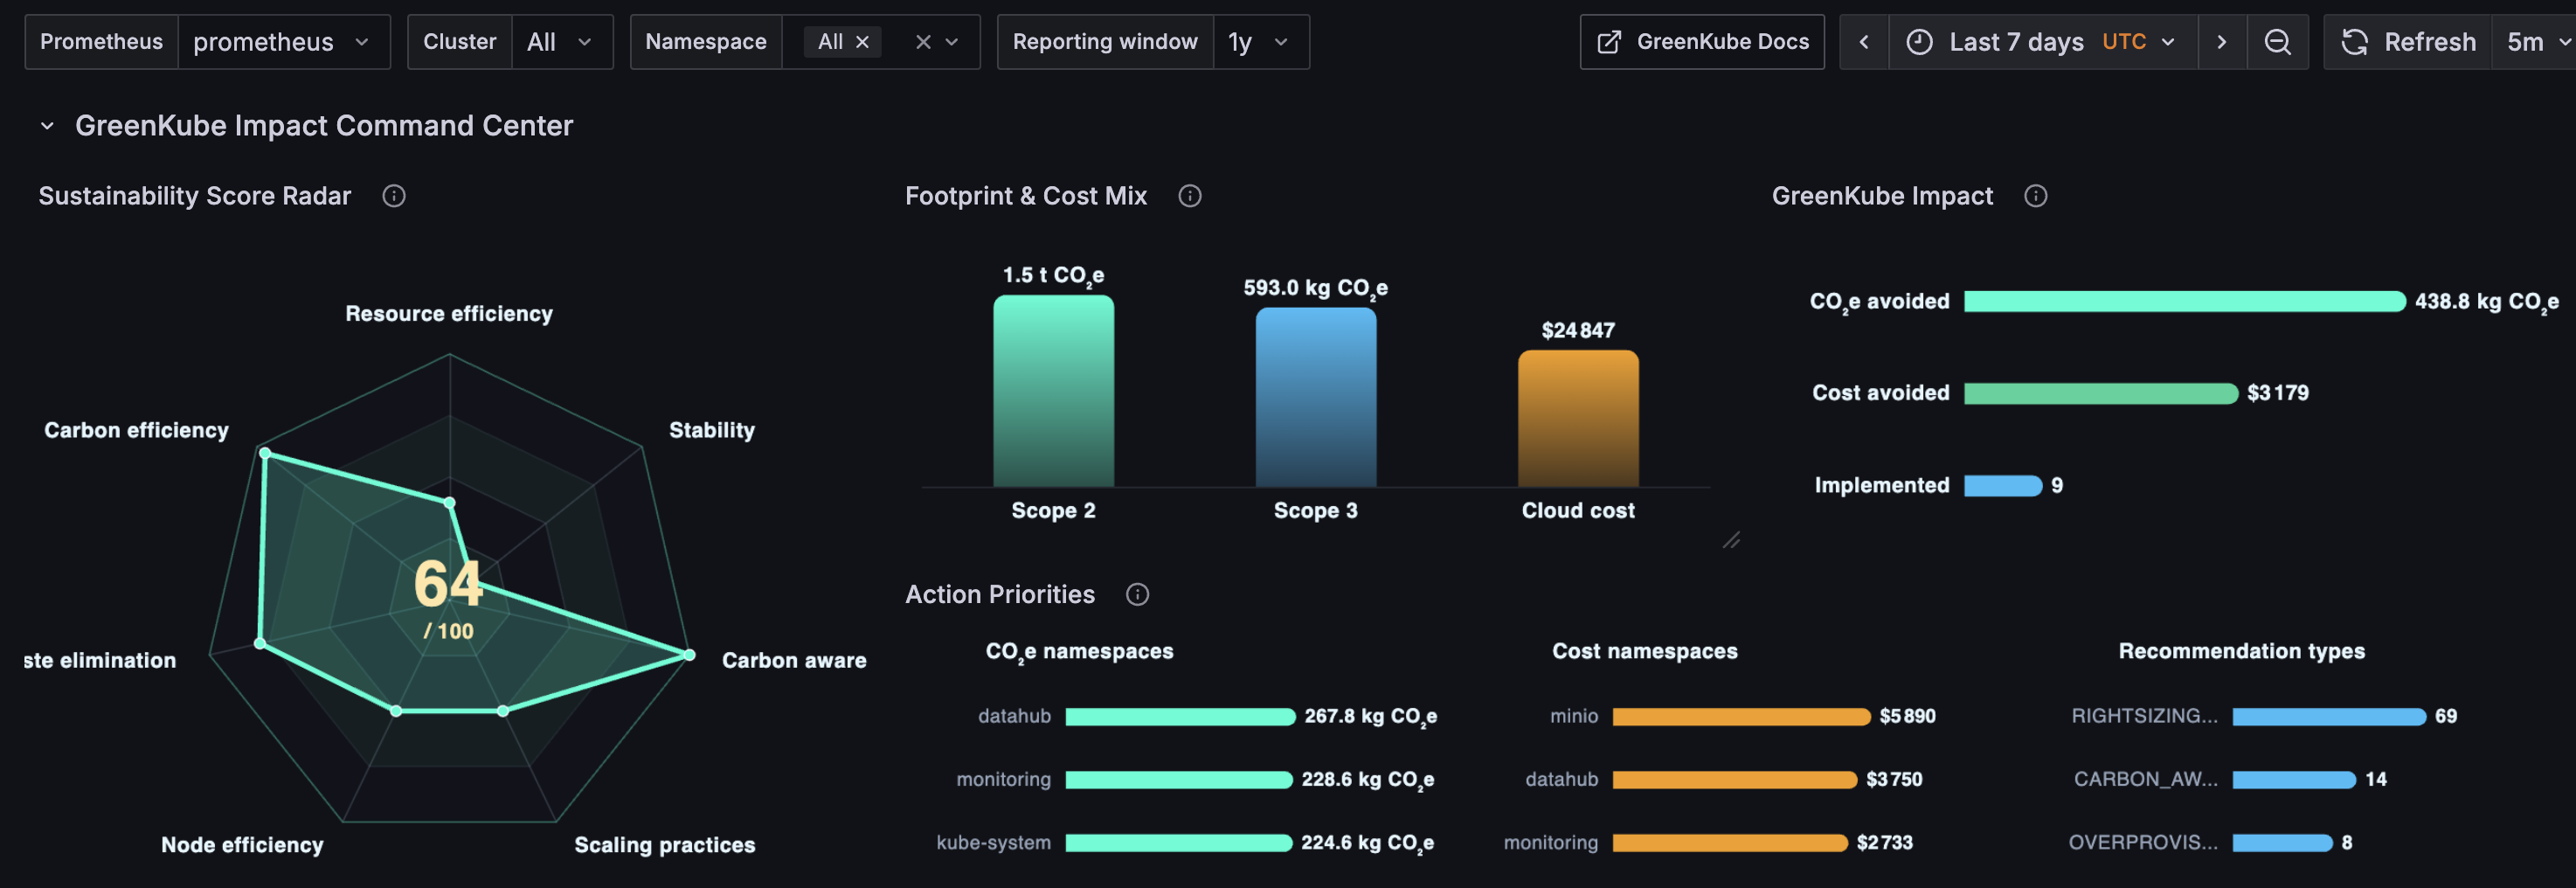The width and height of the screenshot is (2576, 888).
Task: Click the Footprint & Cost Mix panel title
Action: point(1026,196)
